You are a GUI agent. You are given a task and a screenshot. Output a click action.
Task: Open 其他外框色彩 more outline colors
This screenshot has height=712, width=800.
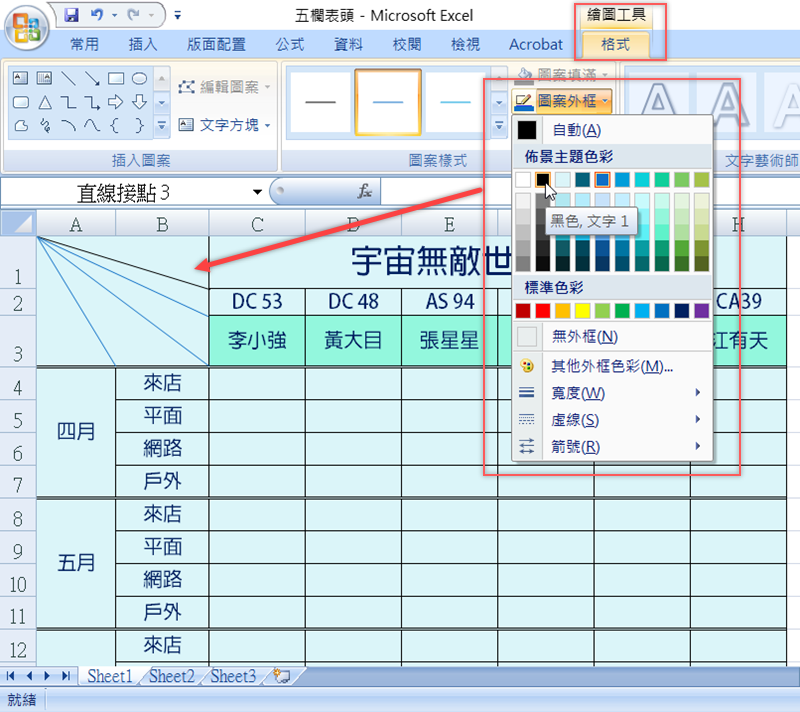point(610,366)
